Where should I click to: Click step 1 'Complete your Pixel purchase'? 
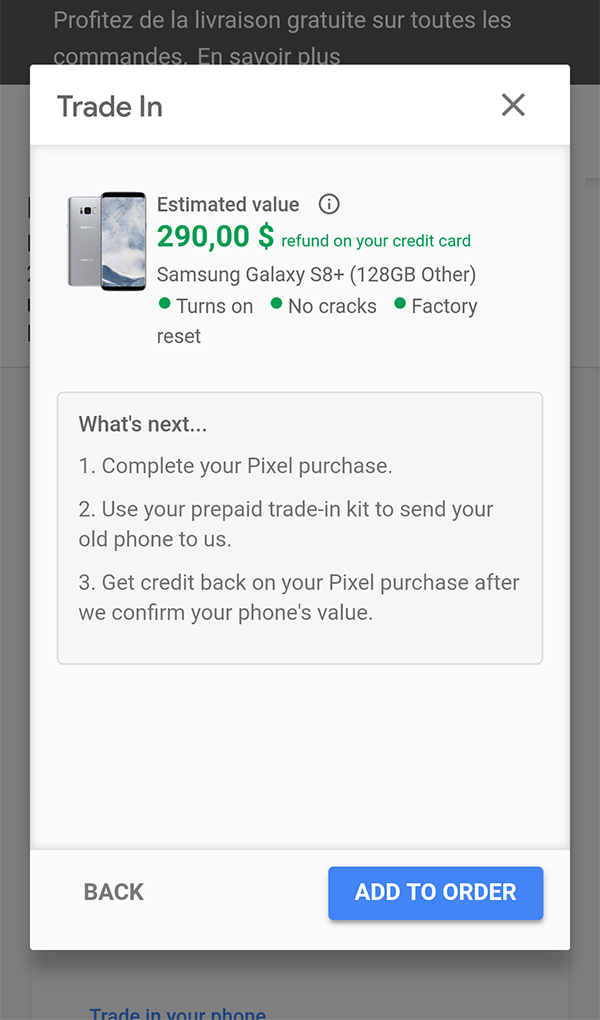tap(236, 466)
